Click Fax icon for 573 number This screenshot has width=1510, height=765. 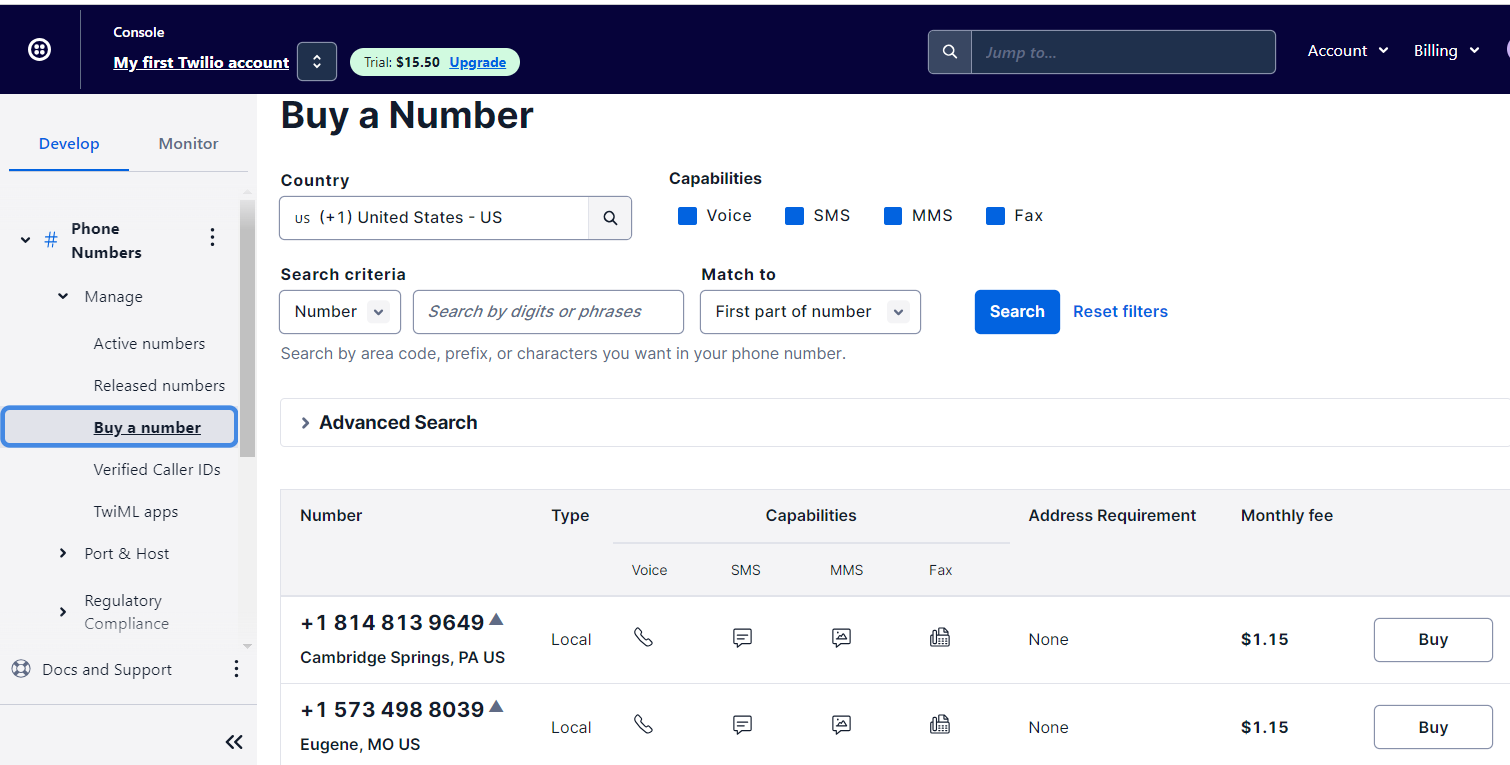(x=939, y=725)
